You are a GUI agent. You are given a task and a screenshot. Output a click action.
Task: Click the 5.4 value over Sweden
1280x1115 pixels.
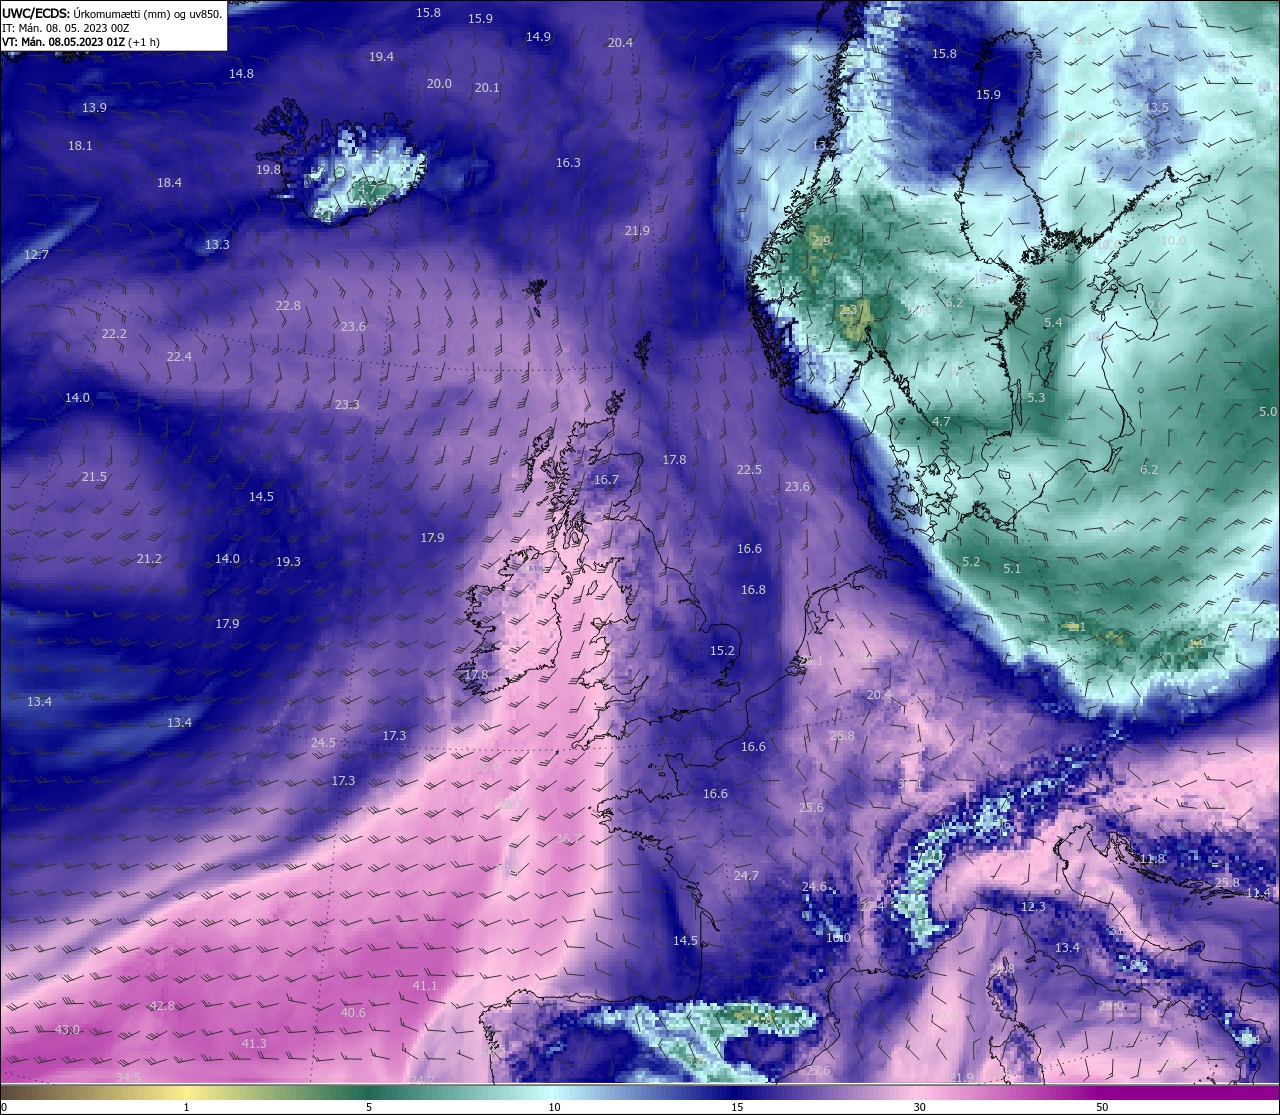(x=1053, y=323)
